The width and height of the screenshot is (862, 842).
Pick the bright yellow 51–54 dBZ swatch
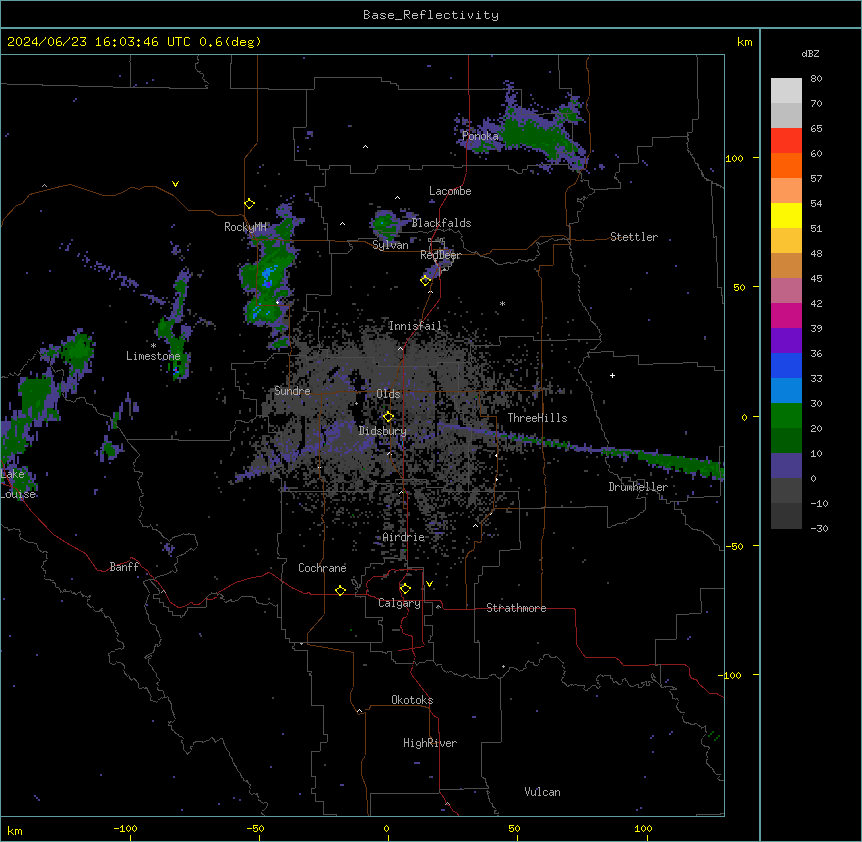tap(786, 216)
